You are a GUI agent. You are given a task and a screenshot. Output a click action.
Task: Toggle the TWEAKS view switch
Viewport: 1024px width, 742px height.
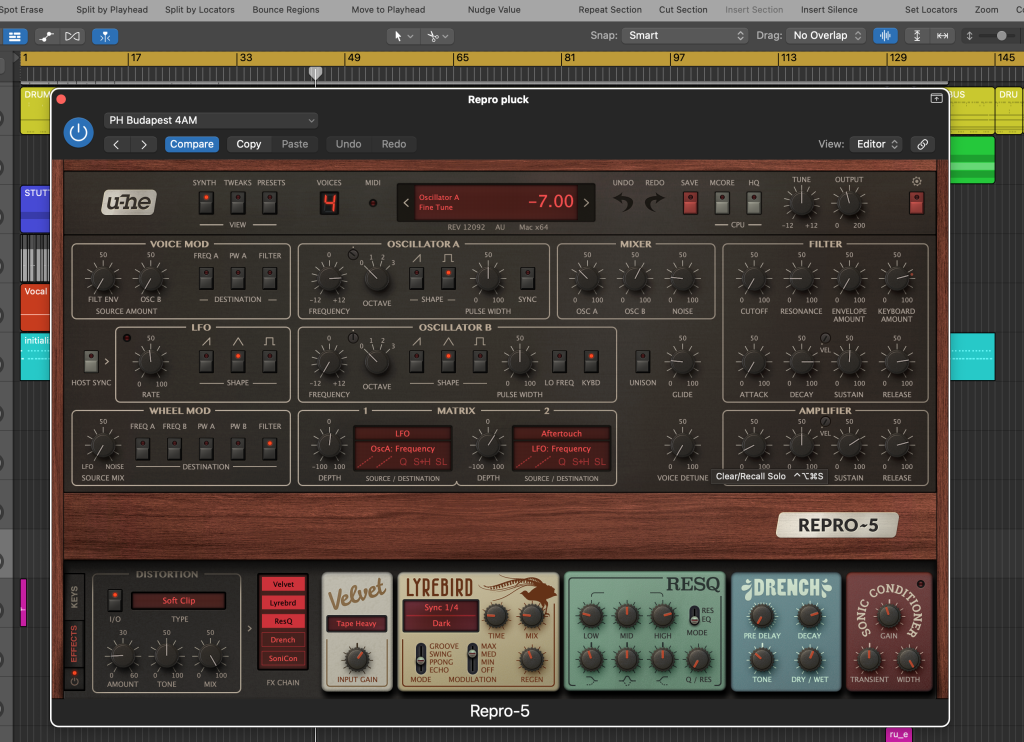click(x=238, y=203)
